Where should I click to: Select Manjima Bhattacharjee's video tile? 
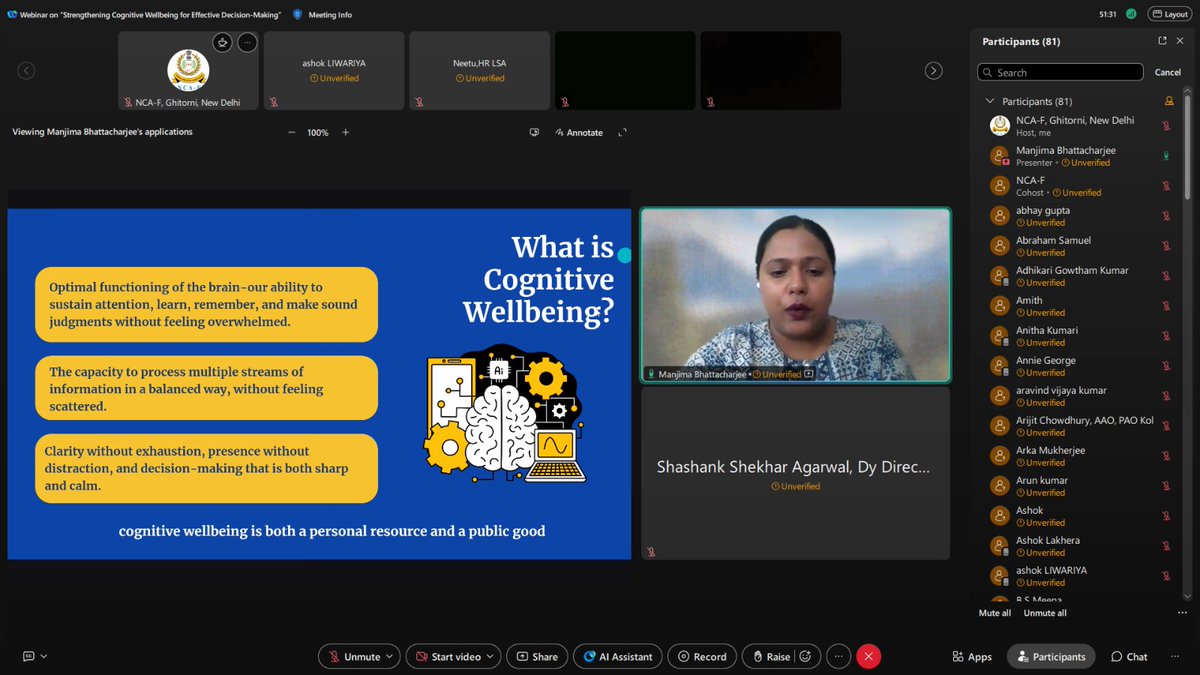click(x=795, y=295)
